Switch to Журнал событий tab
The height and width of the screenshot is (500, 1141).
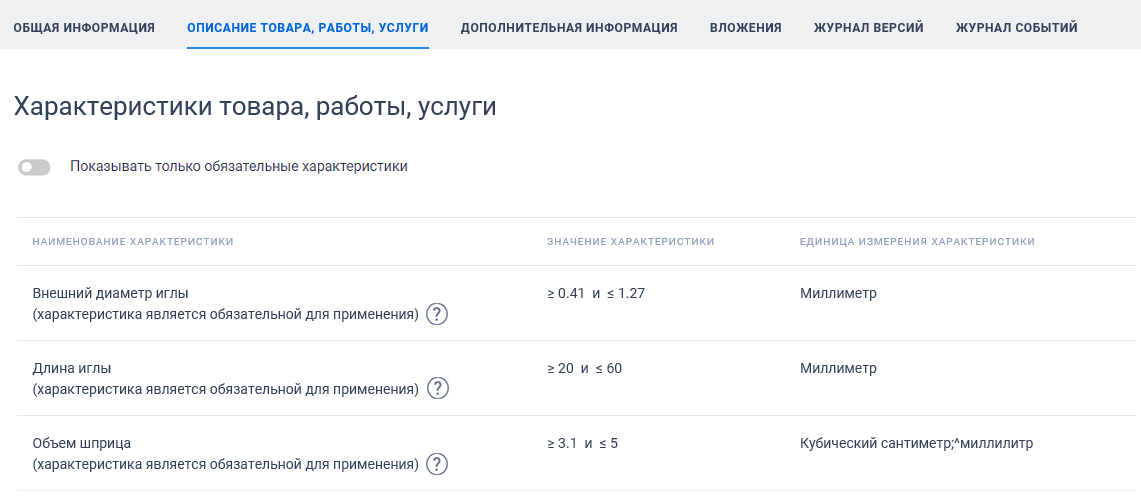coord(1017,28)
